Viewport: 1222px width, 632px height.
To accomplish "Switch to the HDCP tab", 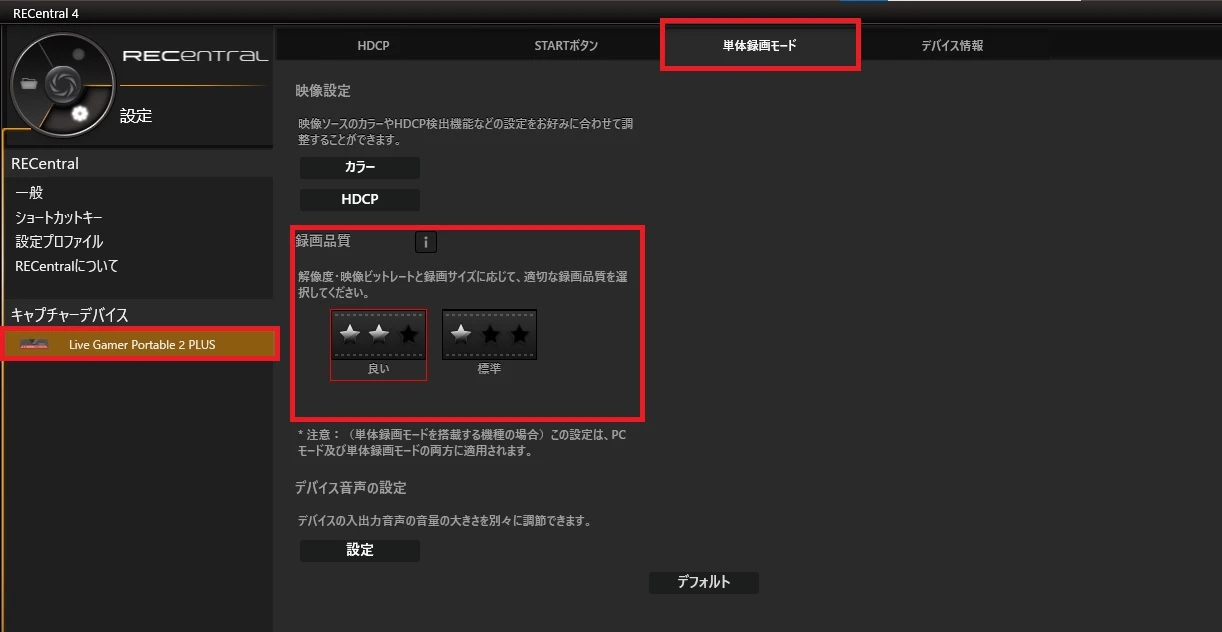I will (x=373, y=46).
